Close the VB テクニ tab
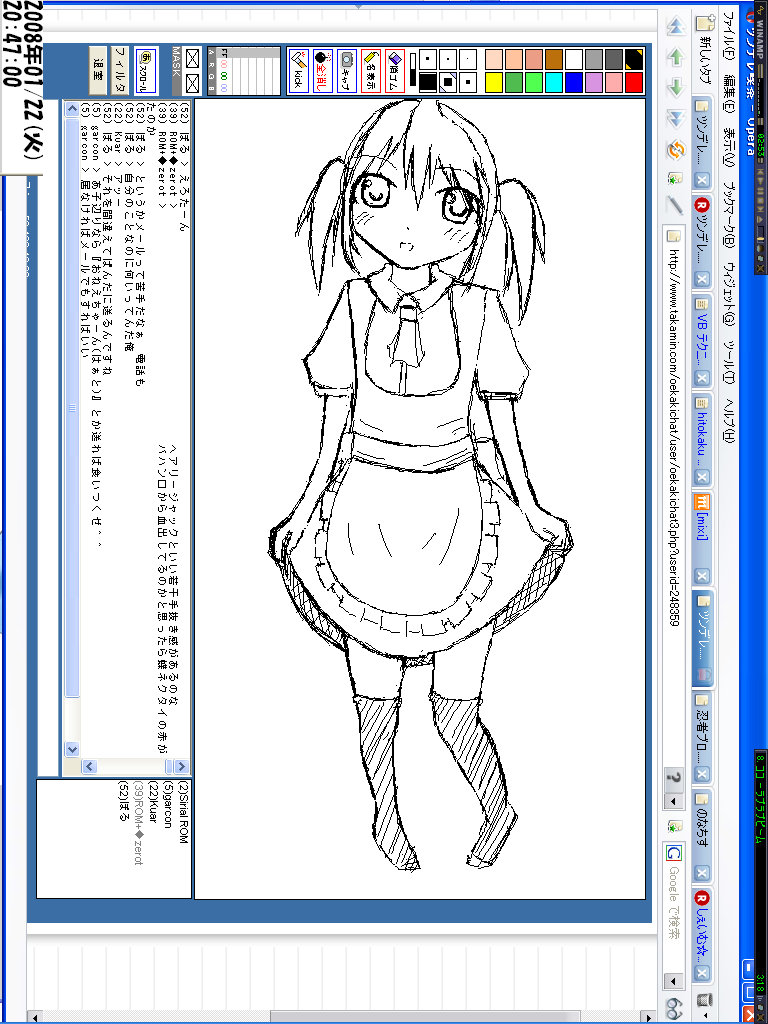The height and width of the screenshot is (1024, 768). tap(702, 378)
